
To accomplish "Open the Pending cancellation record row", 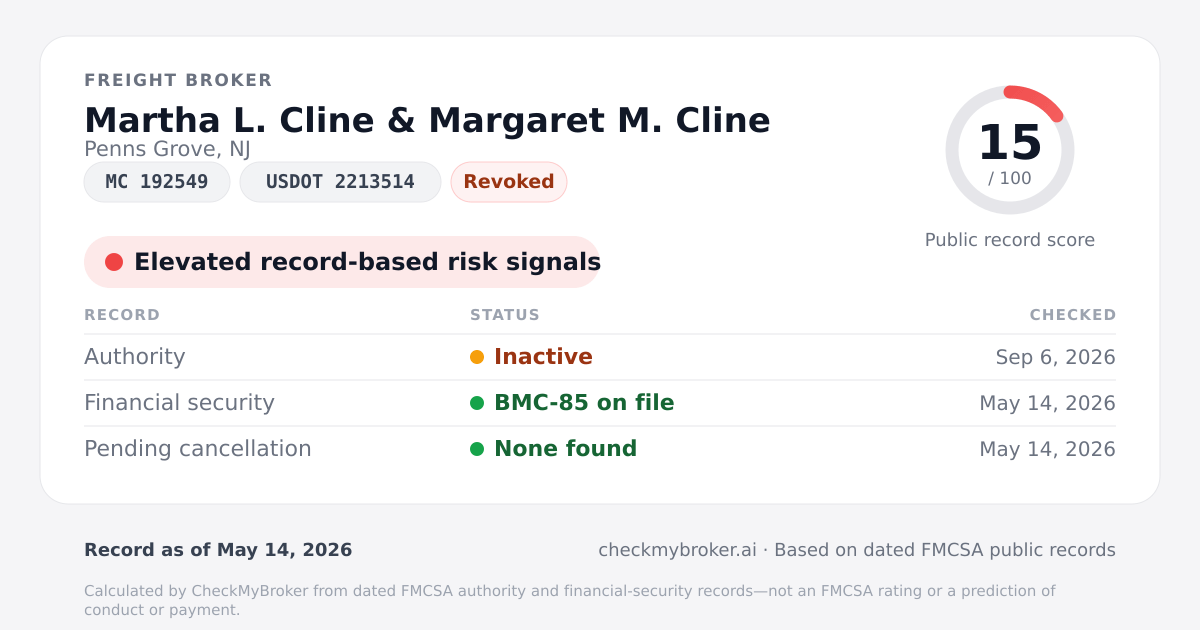I will point(600,449).
